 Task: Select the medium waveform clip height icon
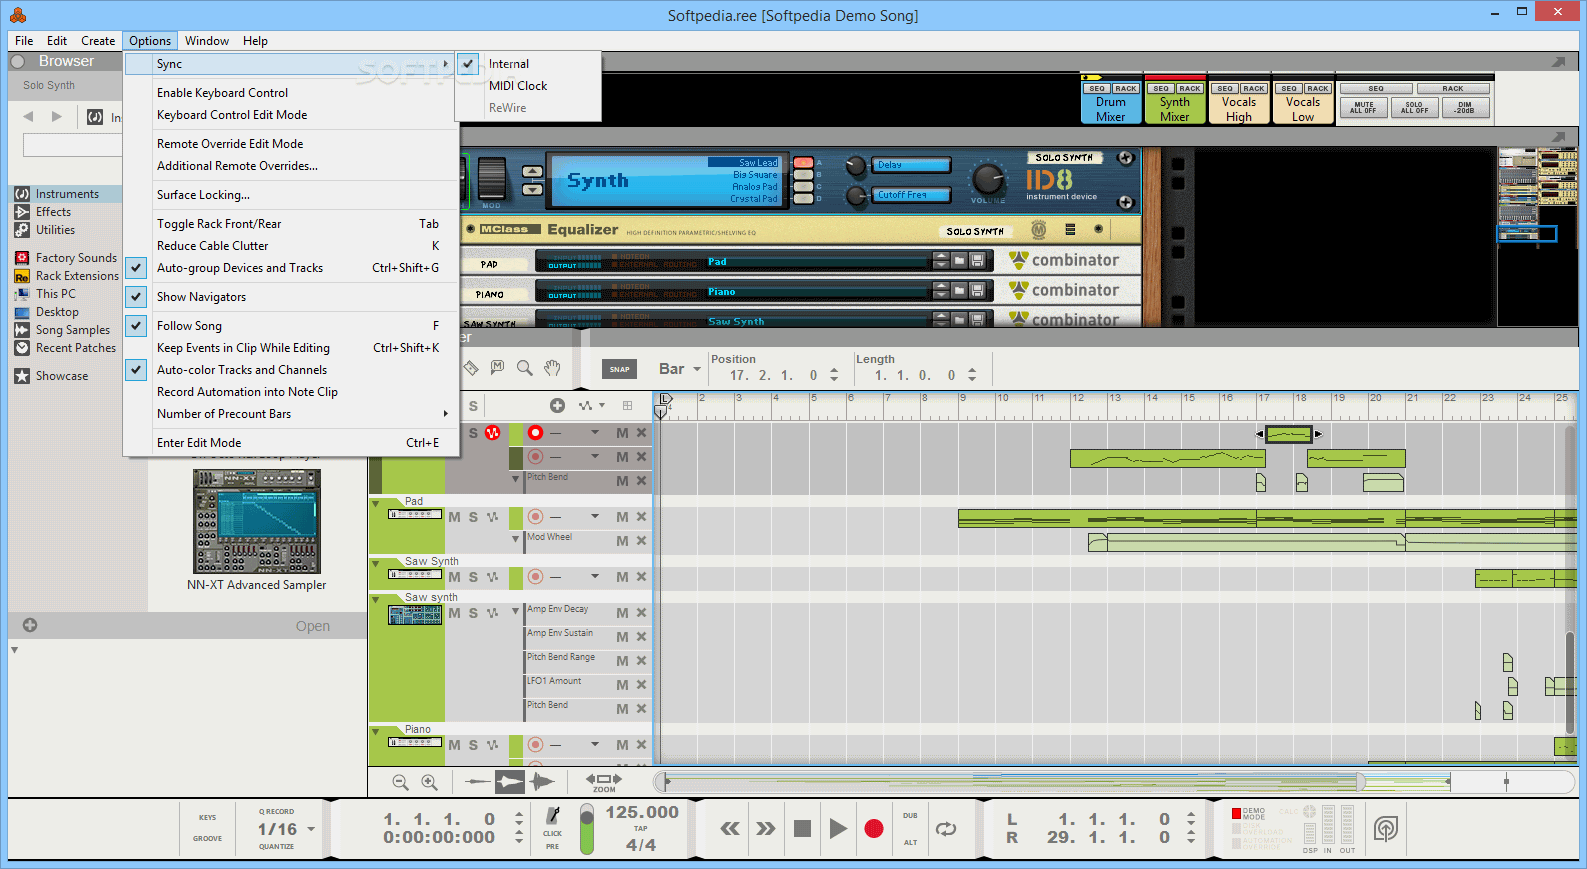coord(510,782)
